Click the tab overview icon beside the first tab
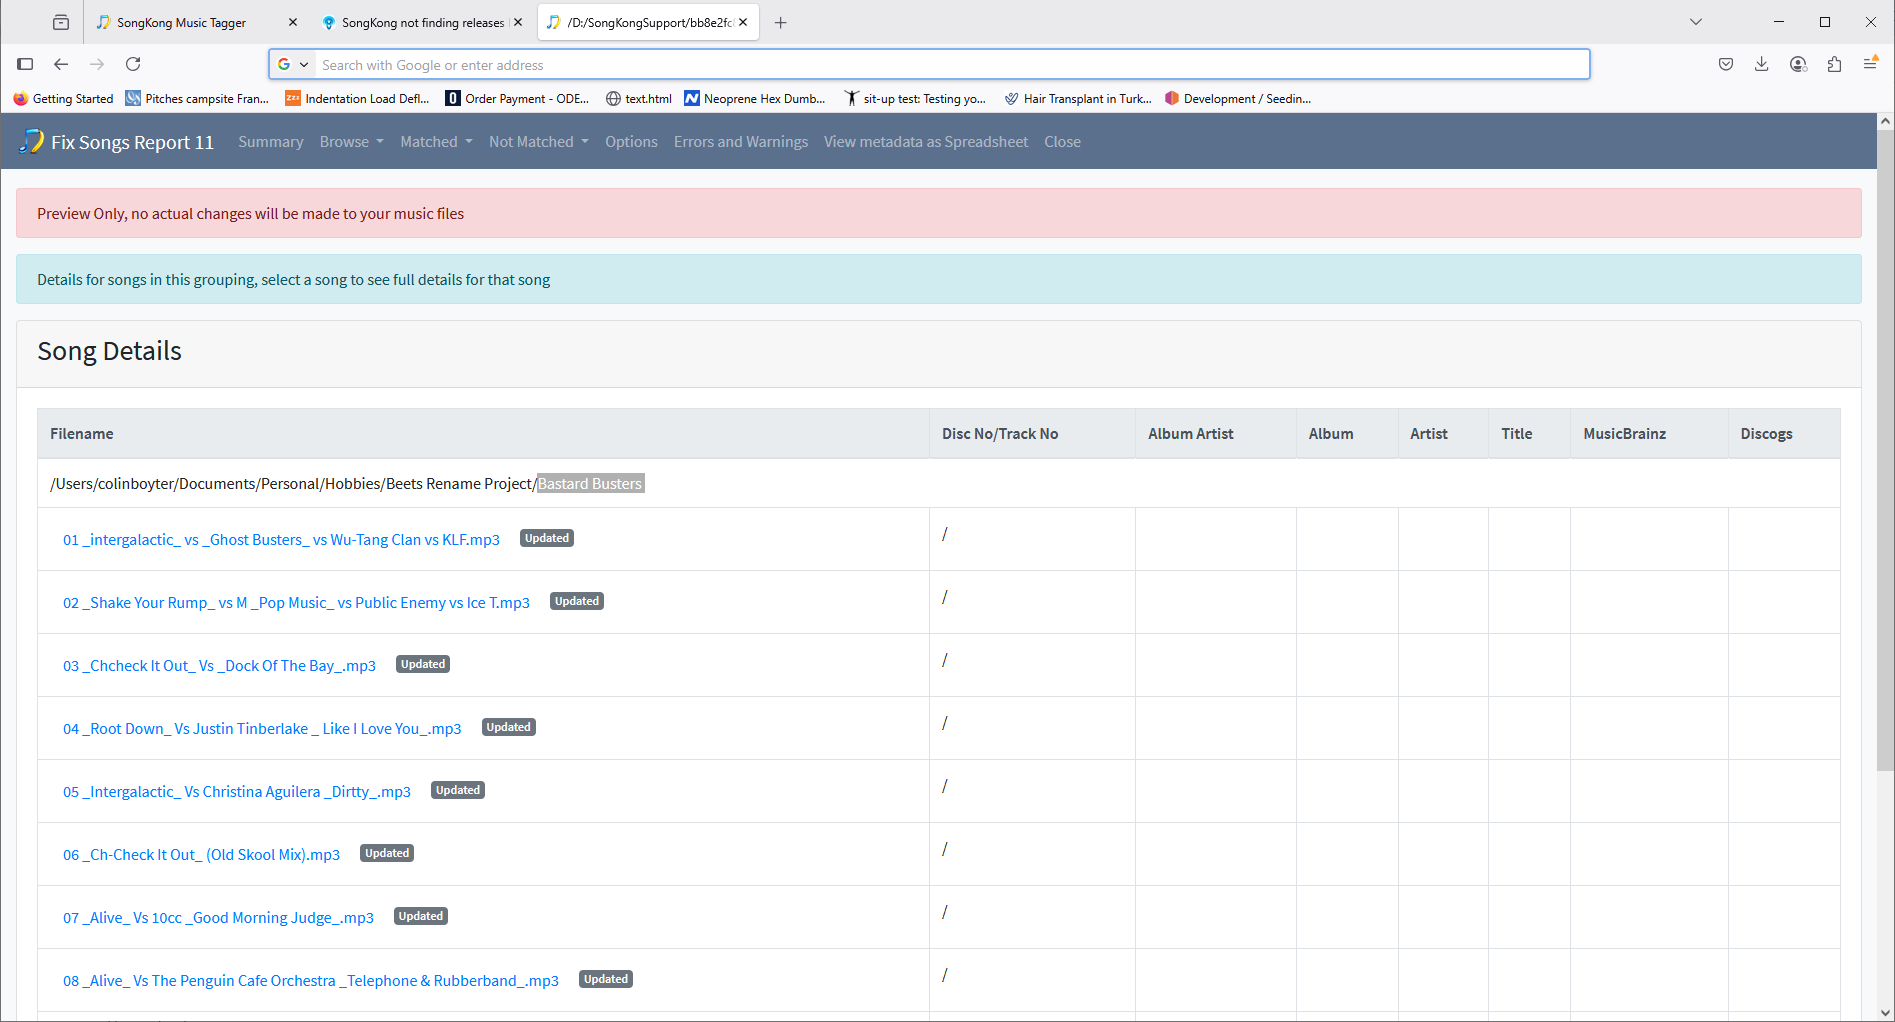The image size is (1895, 1022). (x=61, y=22)
